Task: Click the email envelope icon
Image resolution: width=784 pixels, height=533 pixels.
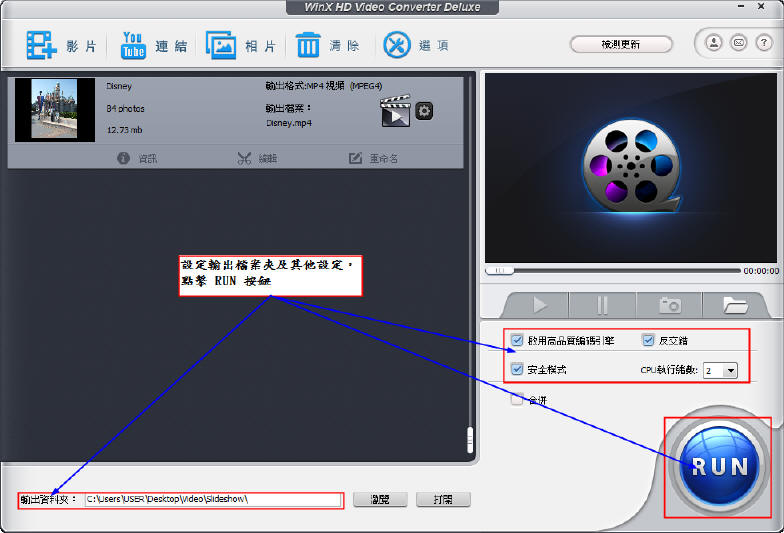Action: pos(738,43)
